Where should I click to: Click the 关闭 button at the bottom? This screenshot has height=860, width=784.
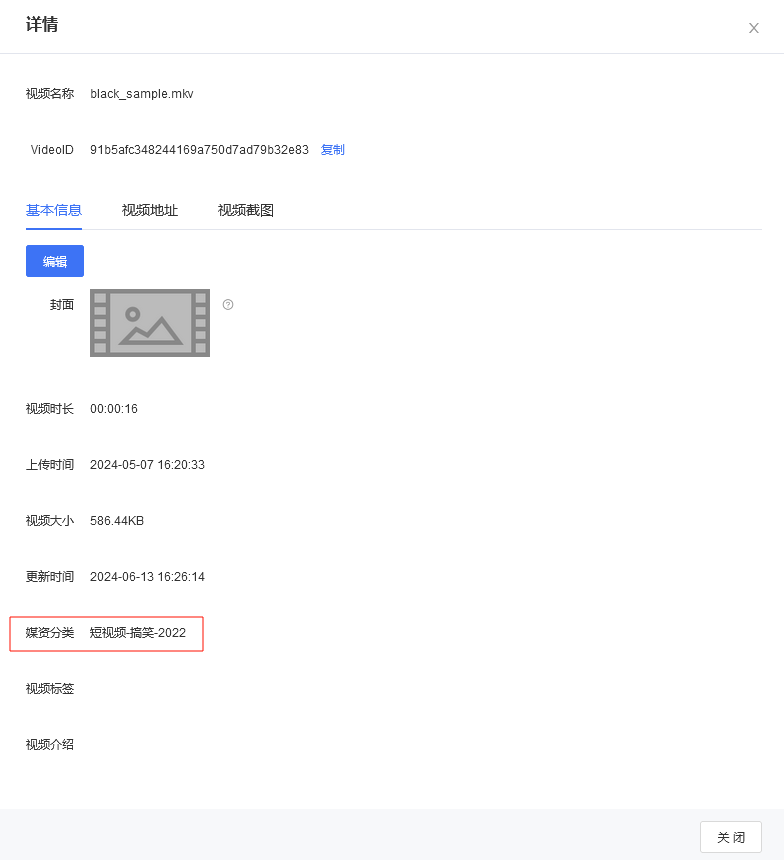(x=731, y=837)
